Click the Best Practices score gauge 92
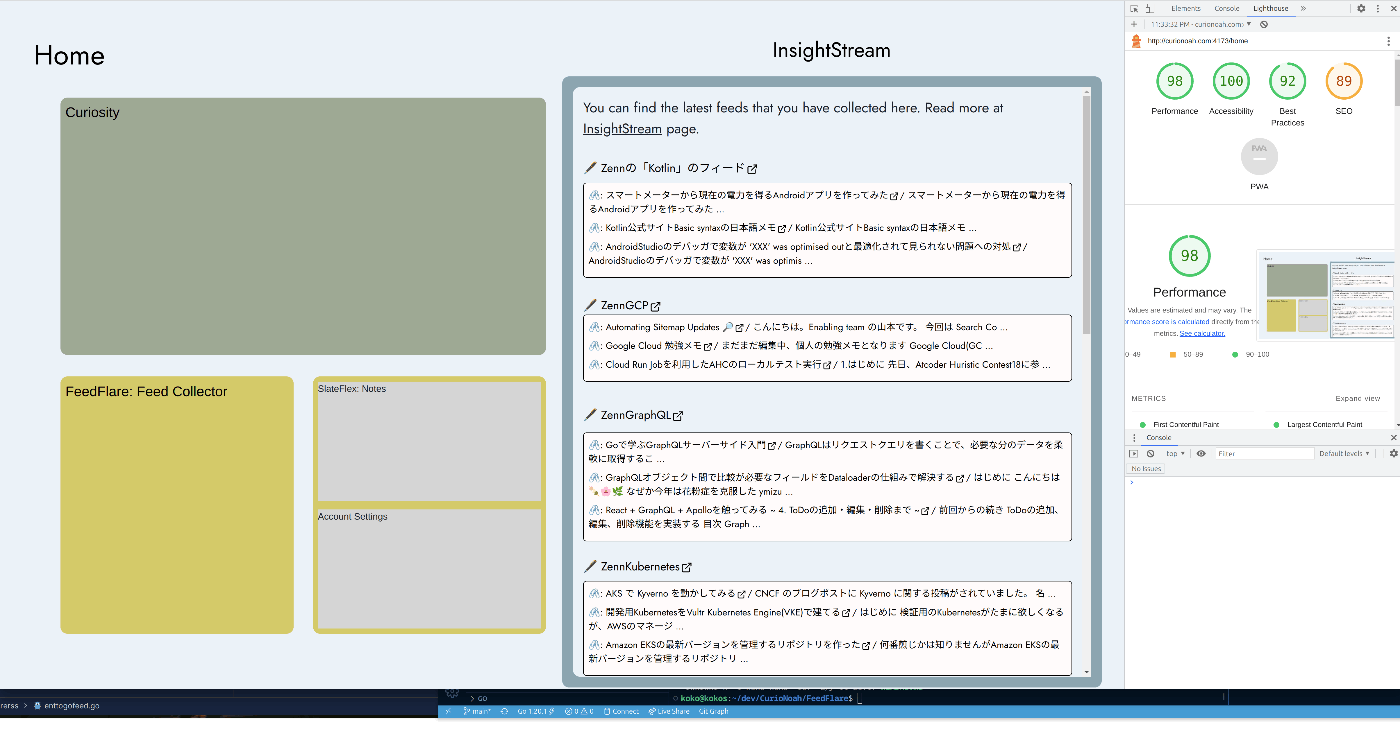1400x729 pixels. tap(1287, 81)
